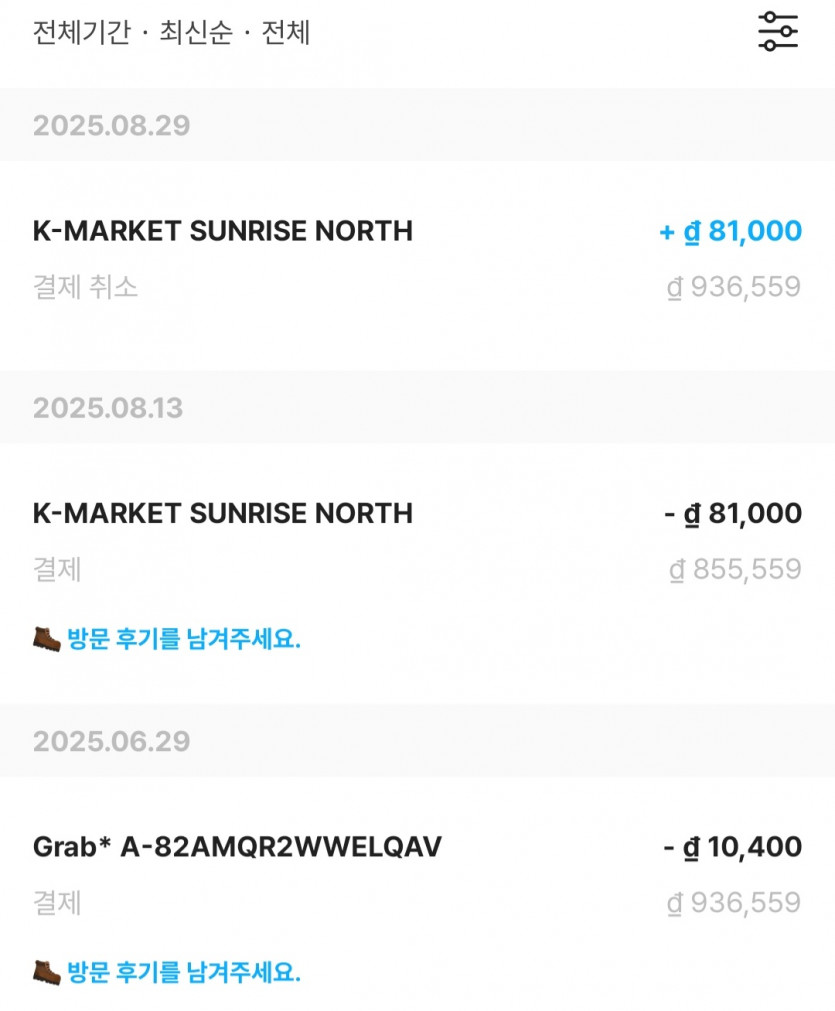Open the Grab* A-82AMQR2WWELQAV transaction
The width and height of the screenshot is (835, 1011).
click(237, 847)
